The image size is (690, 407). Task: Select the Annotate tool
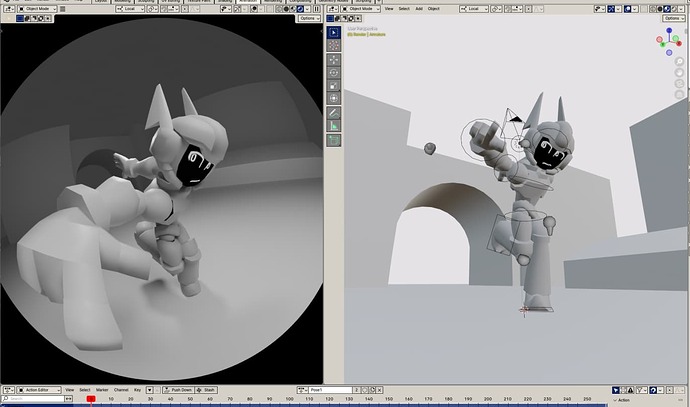[334, 113]
